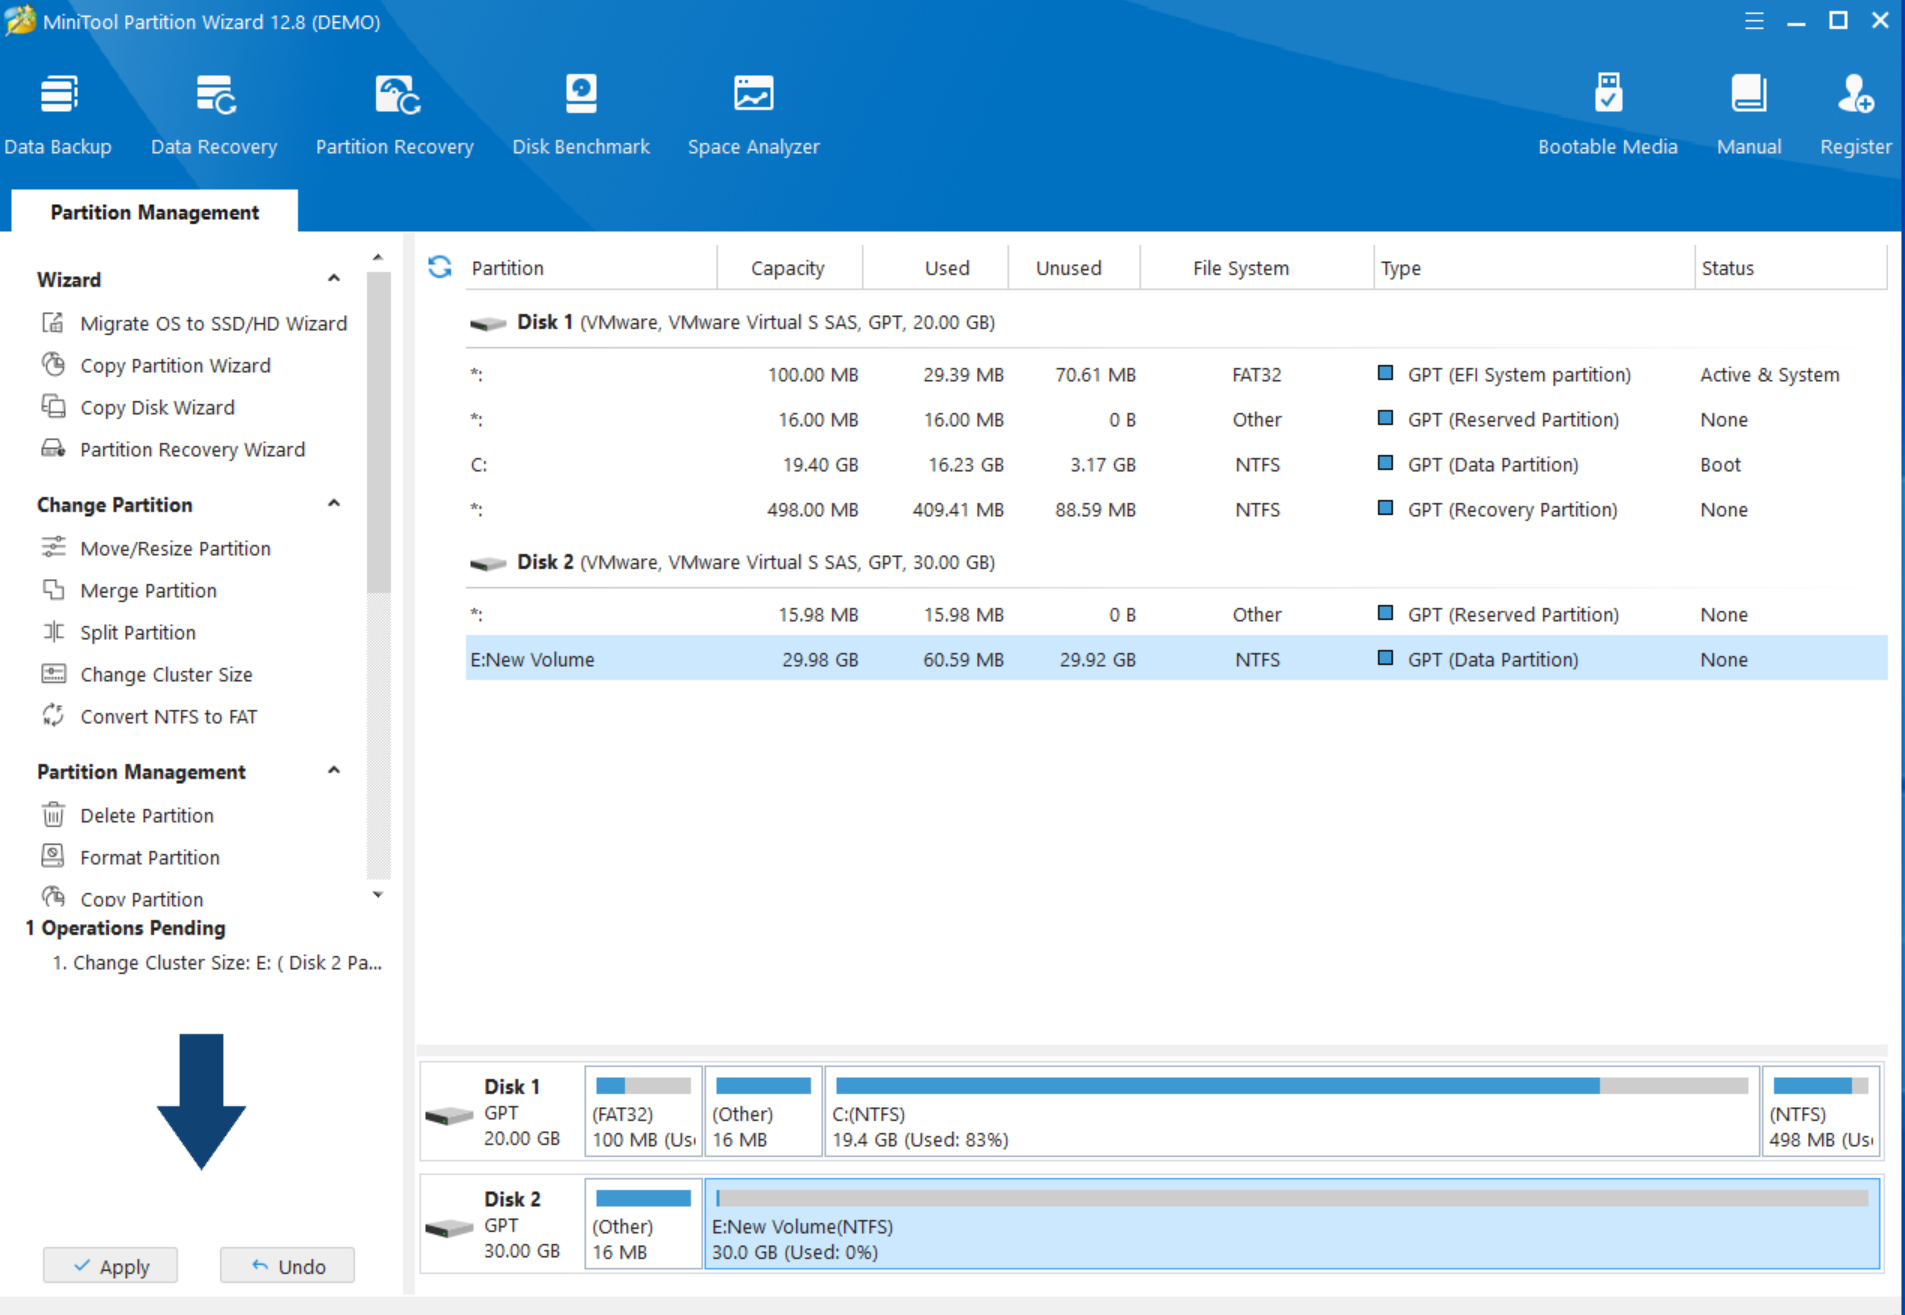Select the pending Change Cluster Size operation
The image size is (1905, 1315).
click(x=217, y=962)
